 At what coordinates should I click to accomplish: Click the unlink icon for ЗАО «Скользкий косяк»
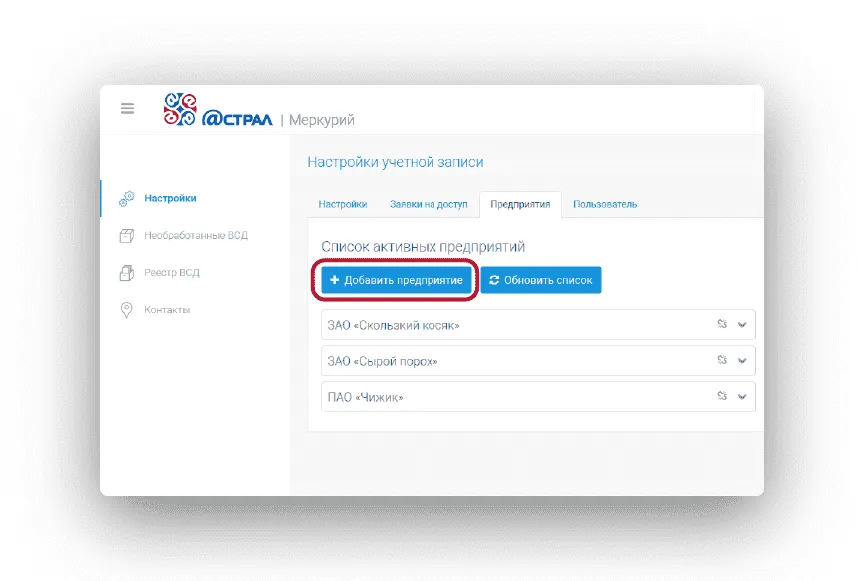point(722,324)
